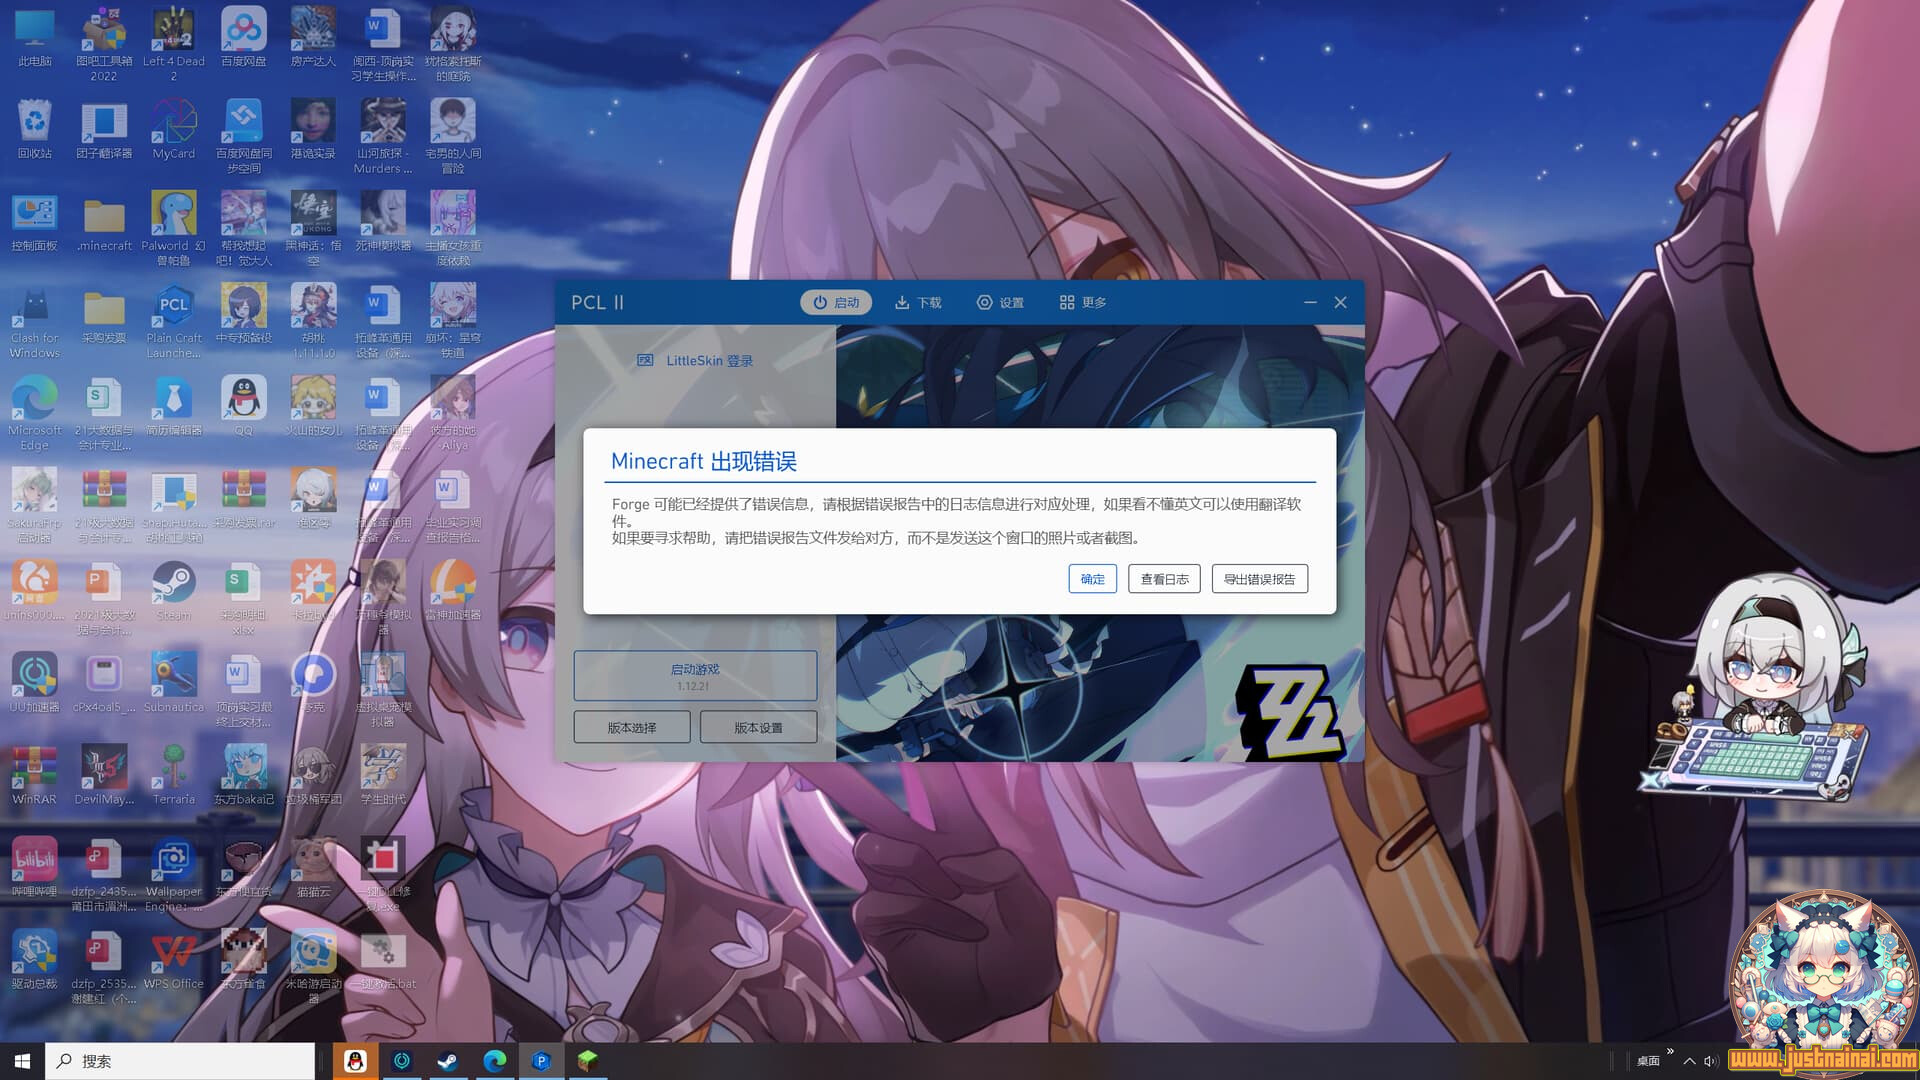Open the 设置 tab in PCL II
1920x1080 pixels.
[x=1000, y=302]
